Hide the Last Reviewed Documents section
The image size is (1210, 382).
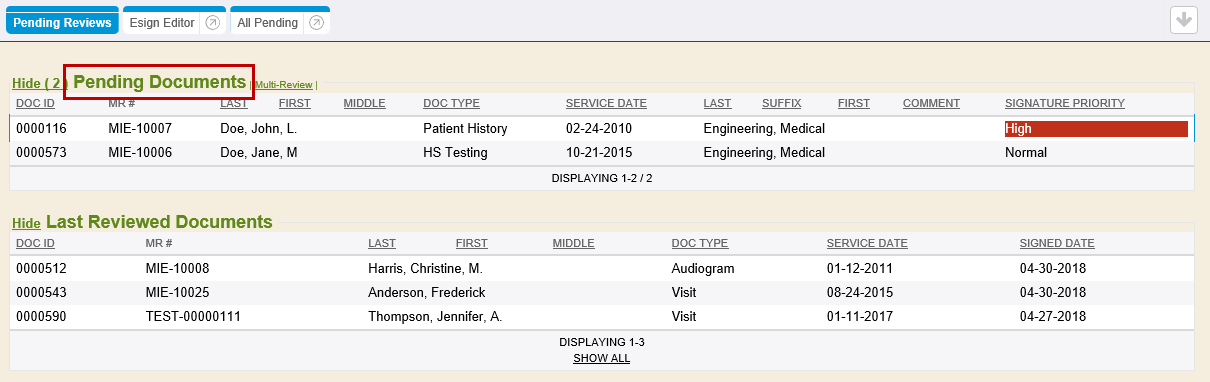click(26, 223)
